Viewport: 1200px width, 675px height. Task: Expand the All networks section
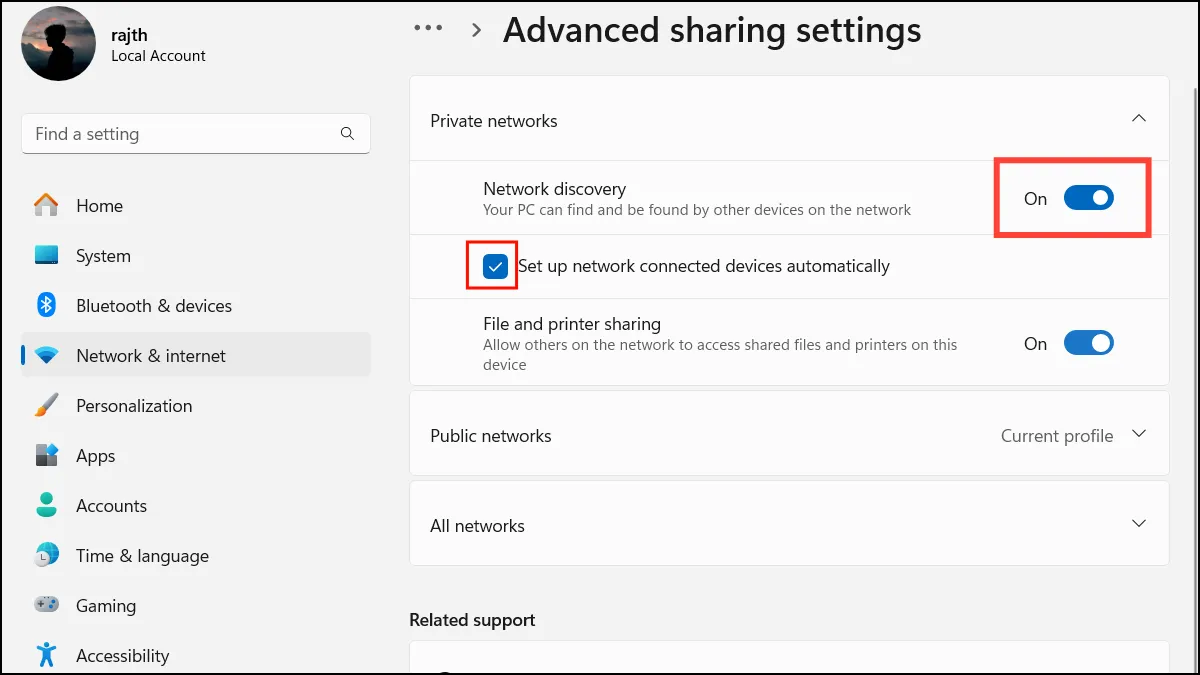click(1138, 524)
